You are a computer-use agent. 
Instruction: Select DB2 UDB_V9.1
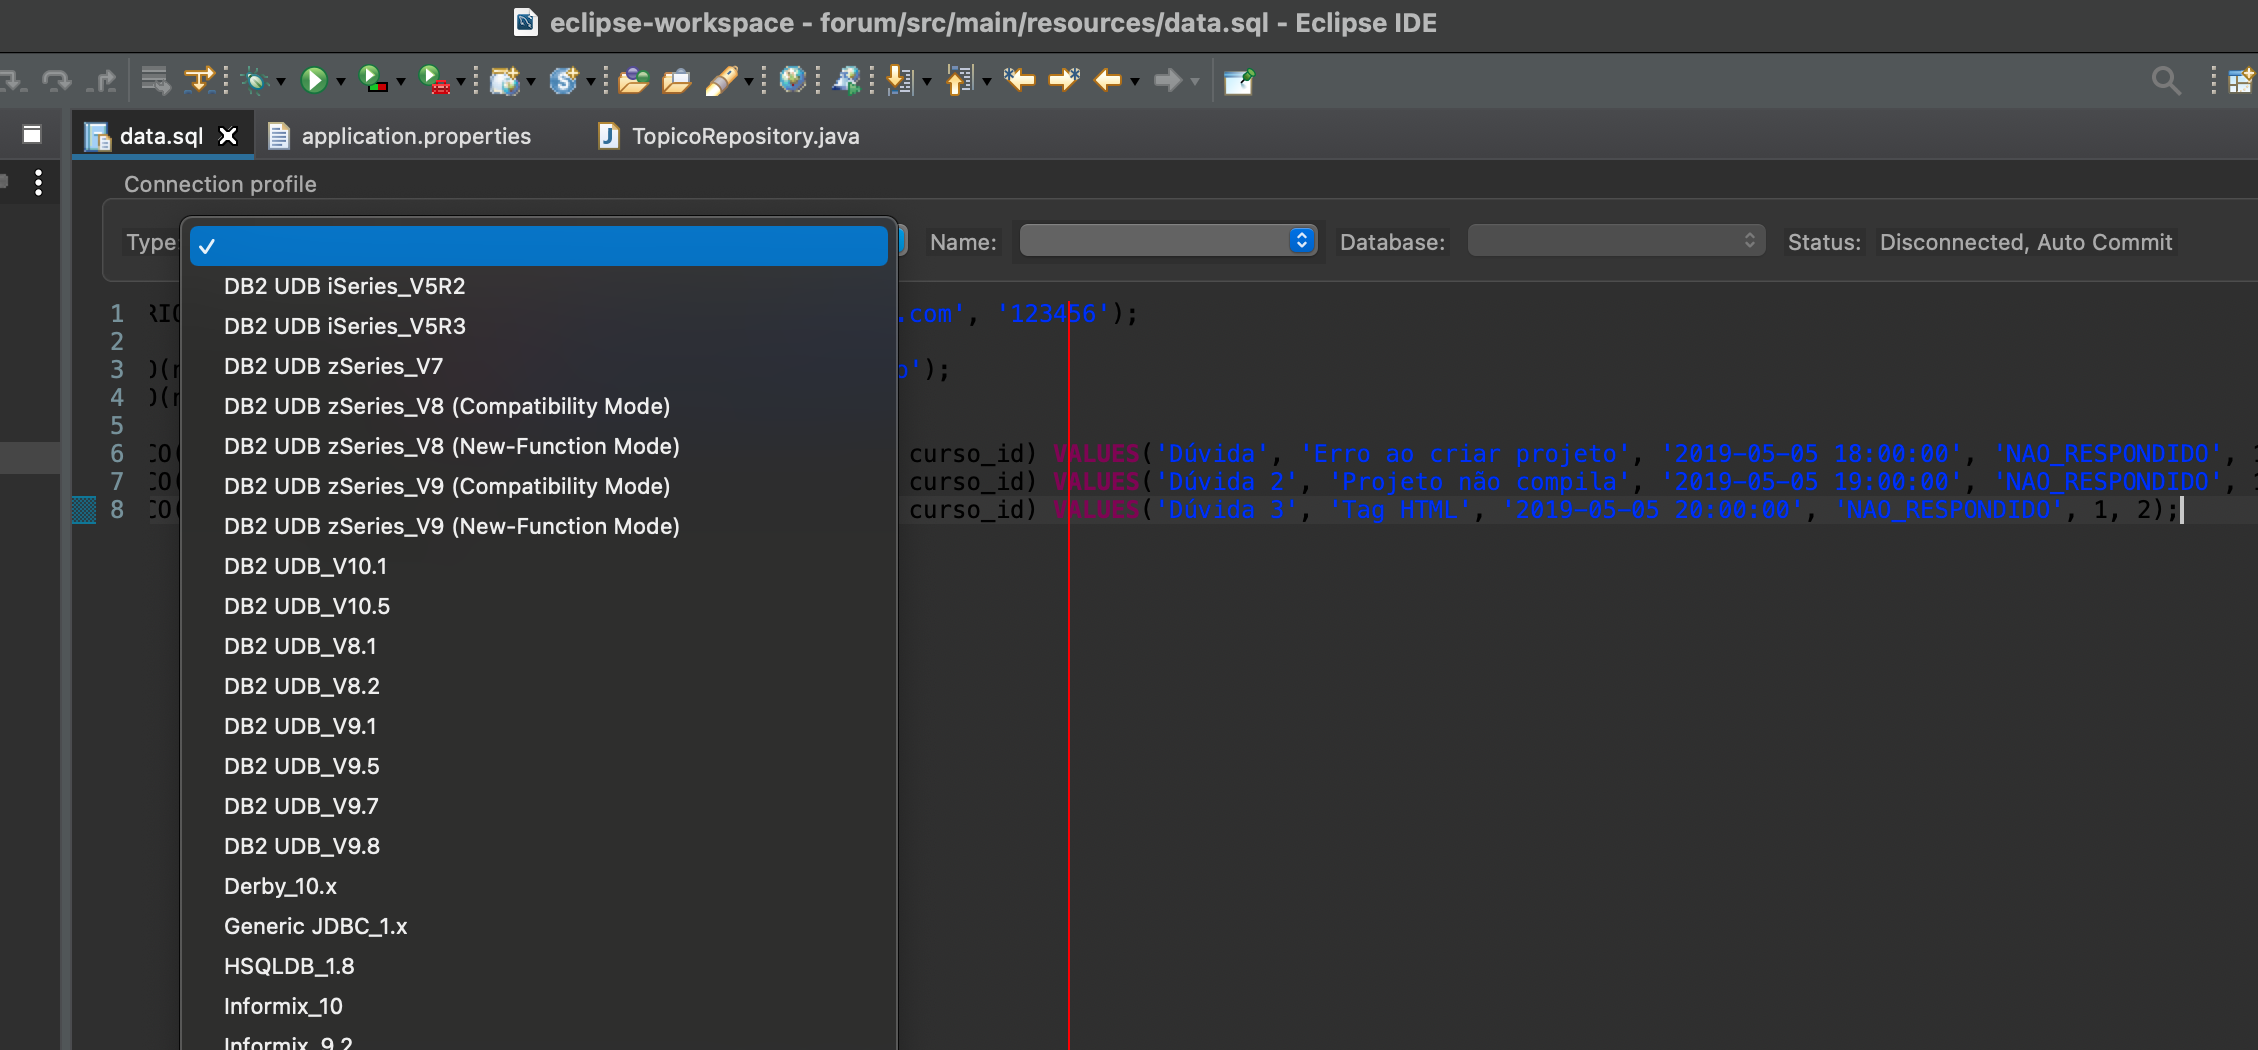click(539, 726)
